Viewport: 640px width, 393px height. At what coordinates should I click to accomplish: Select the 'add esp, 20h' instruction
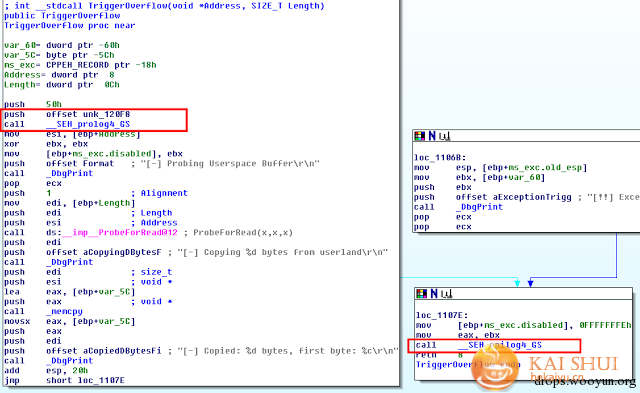pyautogui.click(x=46, y=370)
